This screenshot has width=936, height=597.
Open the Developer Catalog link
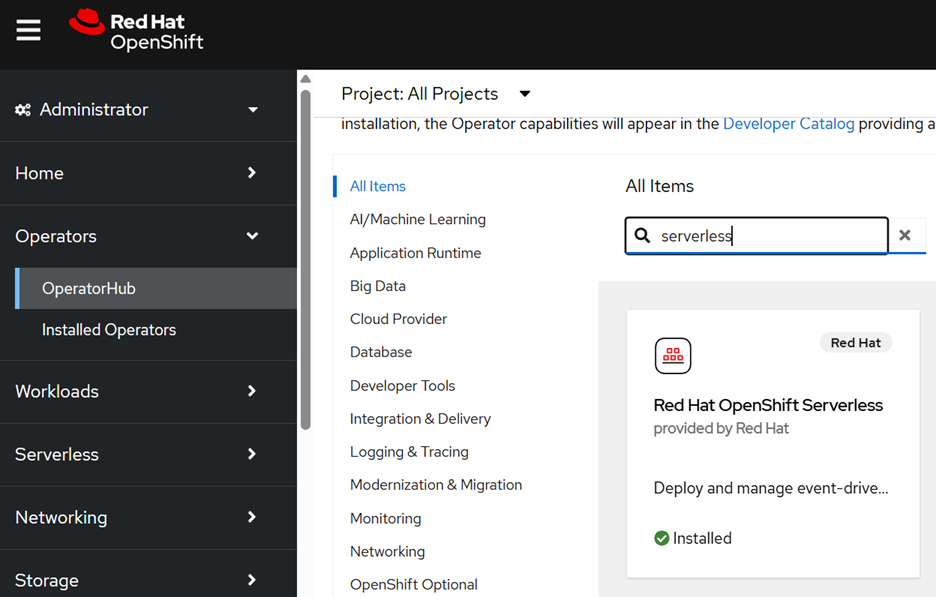[788, 123]
